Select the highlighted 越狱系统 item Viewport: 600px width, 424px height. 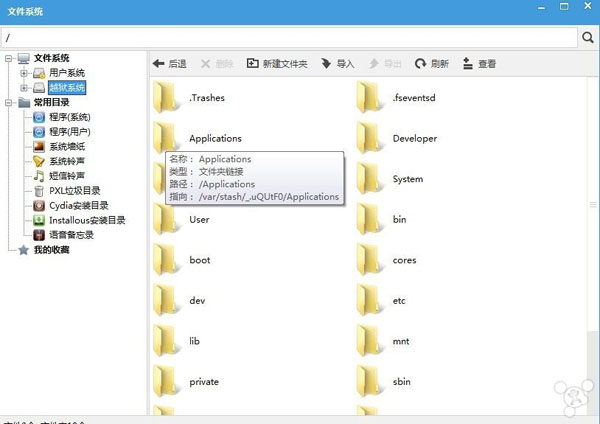click(67, 88)
